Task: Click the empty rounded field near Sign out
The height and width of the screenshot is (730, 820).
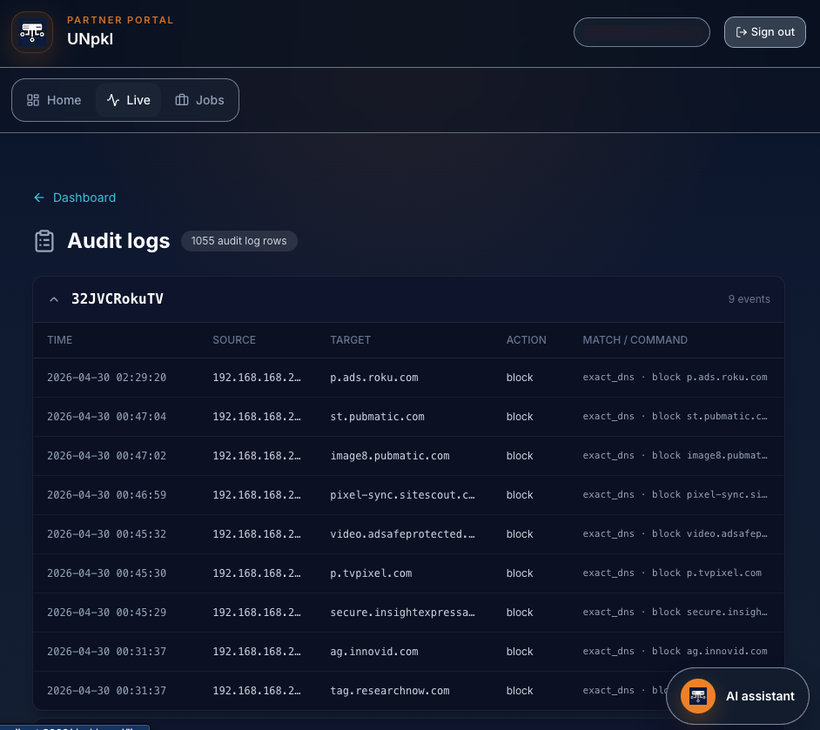Action: tap(642, 32)
